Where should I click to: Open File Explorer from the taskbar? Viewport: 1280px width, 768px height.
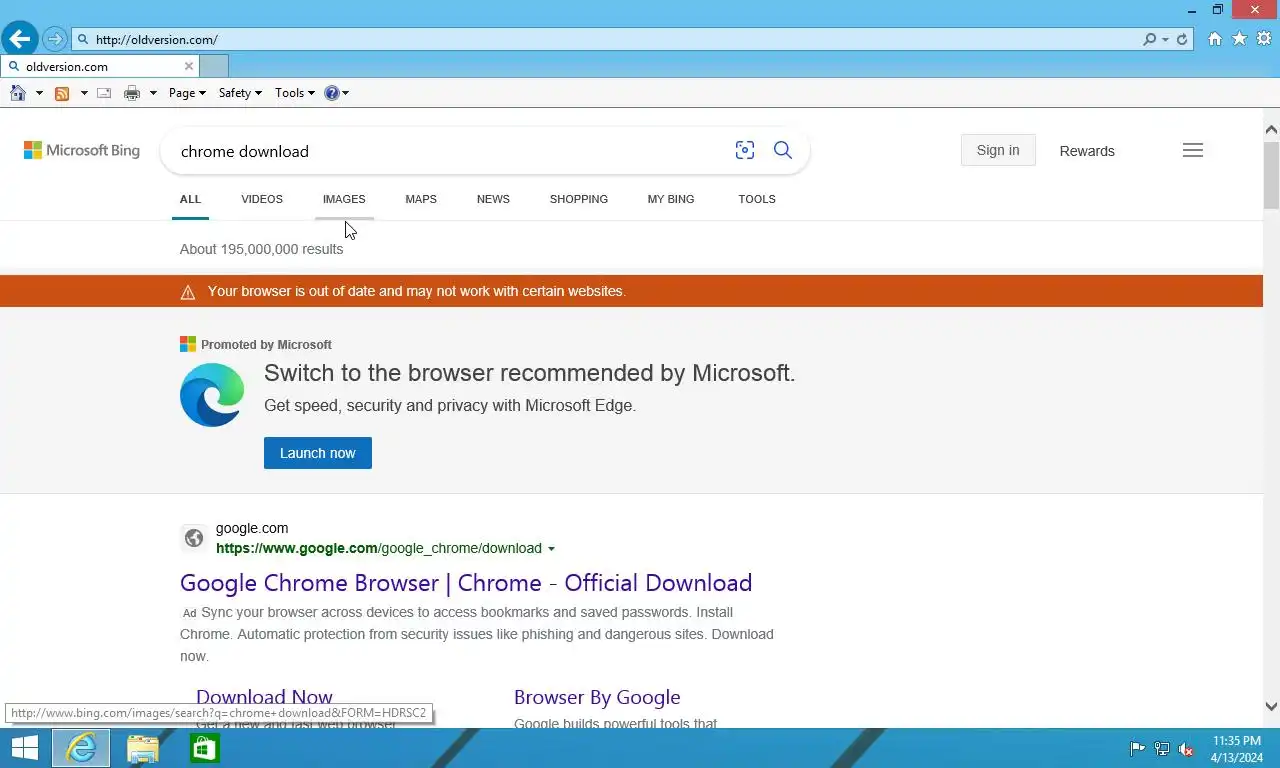(143, 748)
